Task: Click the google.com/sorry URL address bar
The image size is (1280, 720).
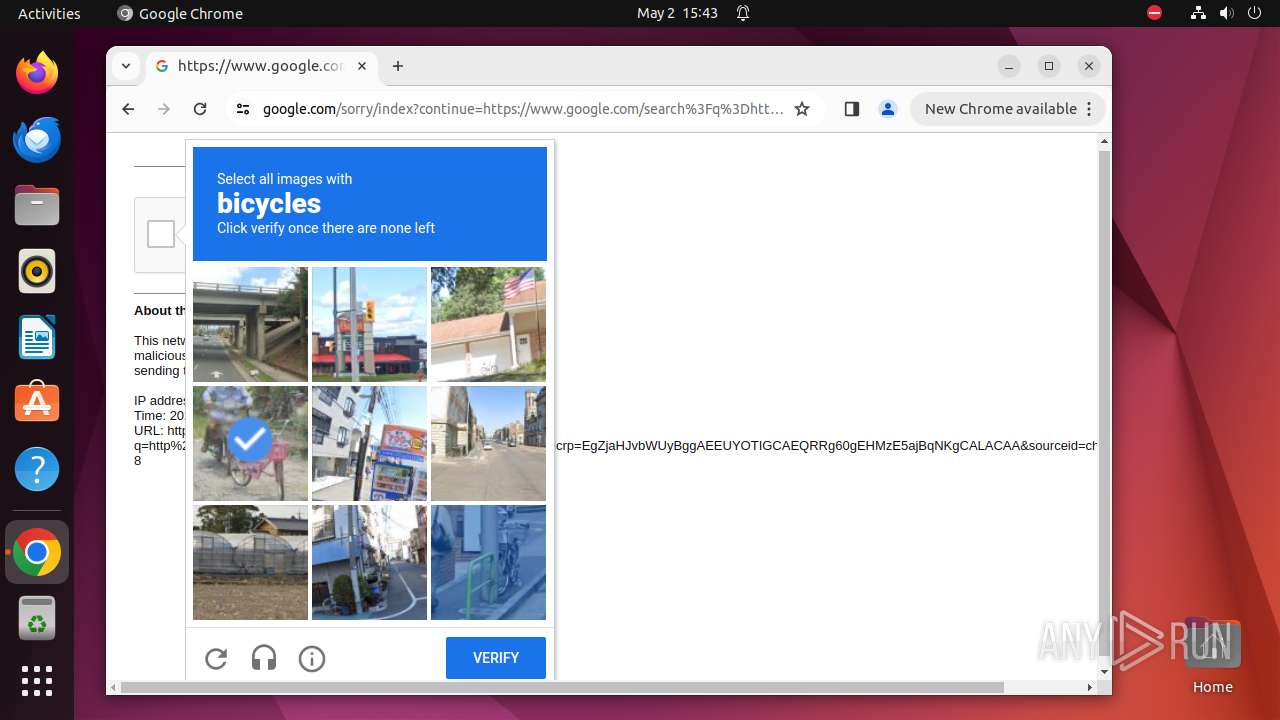Action: pyautogui.click(x=523, y=109)
